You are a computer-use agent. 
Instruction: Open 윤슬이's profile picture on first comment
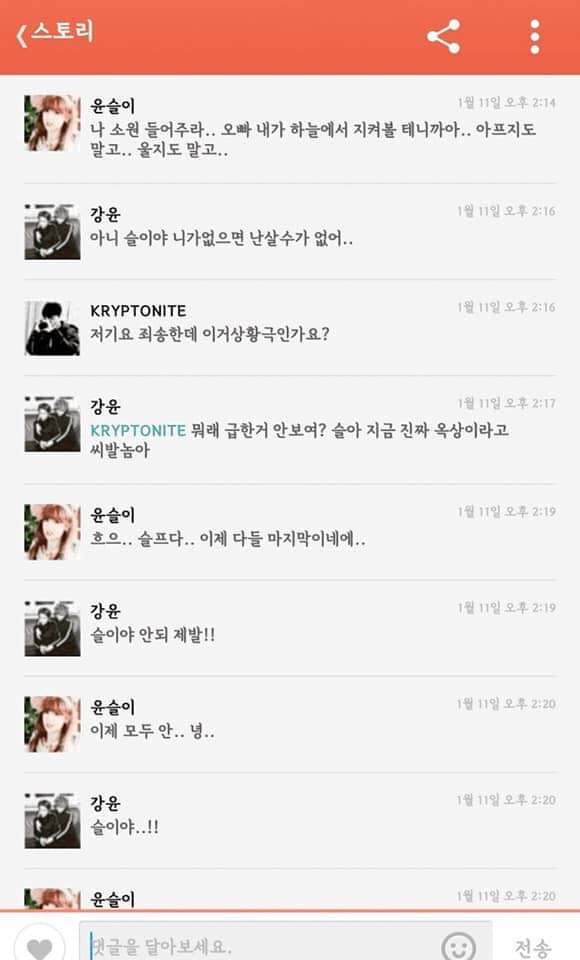tap(52, 123)
